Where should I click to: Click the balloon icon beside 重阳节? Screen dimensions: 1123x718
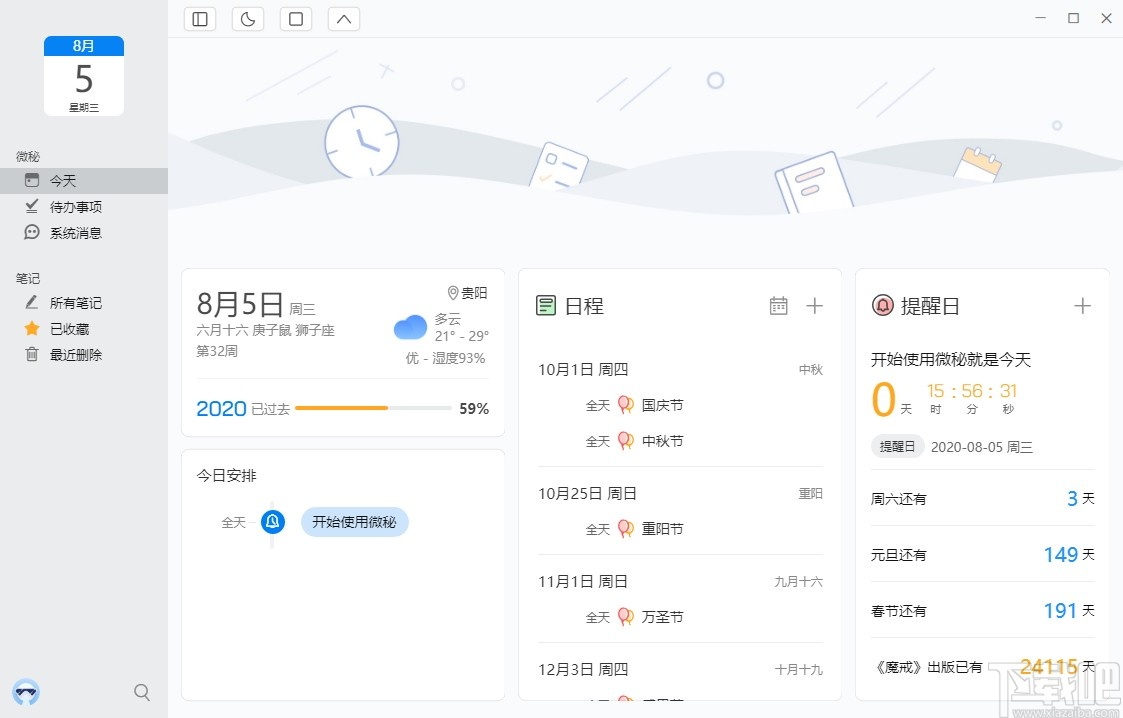point(626,529)
